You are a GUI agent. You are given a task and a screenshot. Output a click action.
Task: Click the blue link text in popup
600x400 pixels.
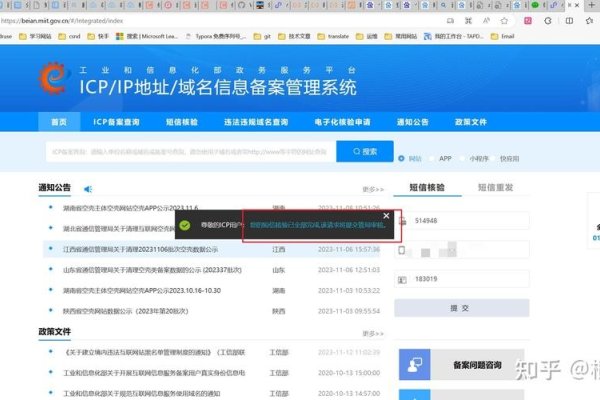(317, 225)
